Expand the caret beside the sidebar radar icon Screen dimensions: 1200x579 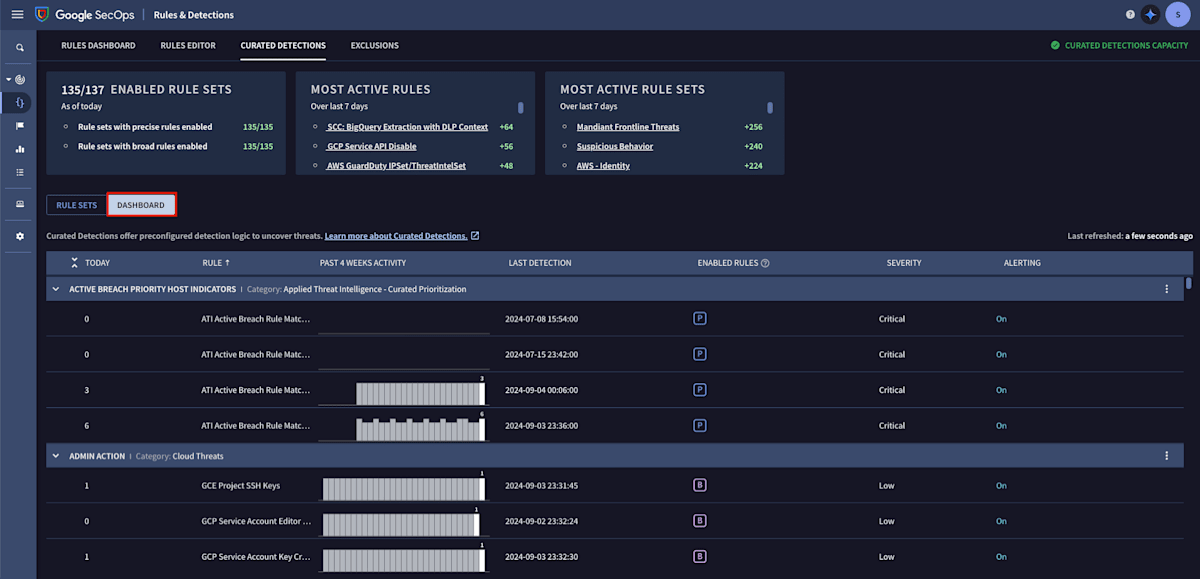(9, 79)
